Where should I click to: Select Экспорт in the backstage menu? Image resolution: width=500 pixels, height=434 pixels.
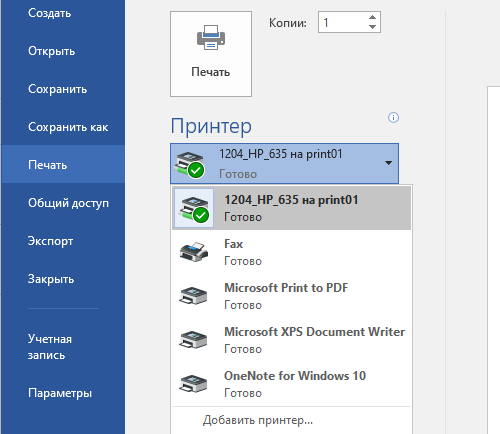click(x=50, y=241)
